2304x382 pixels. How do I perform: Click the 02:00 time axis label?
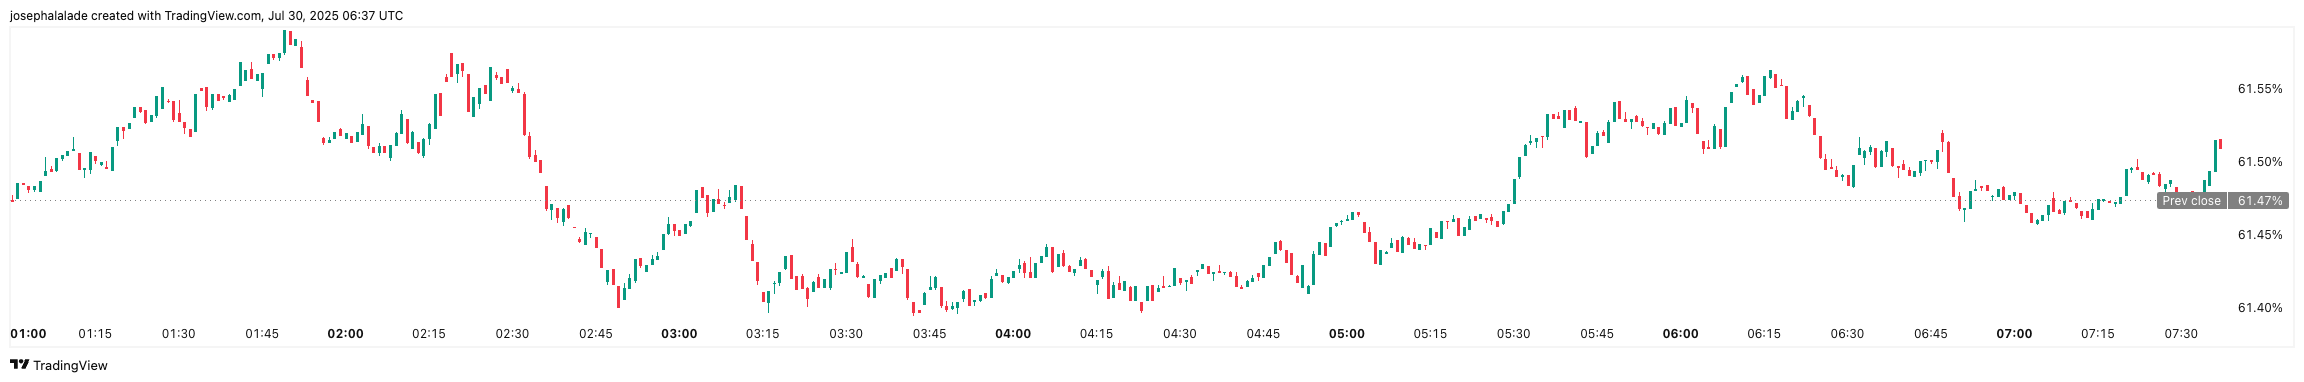(x=346, y=333)
